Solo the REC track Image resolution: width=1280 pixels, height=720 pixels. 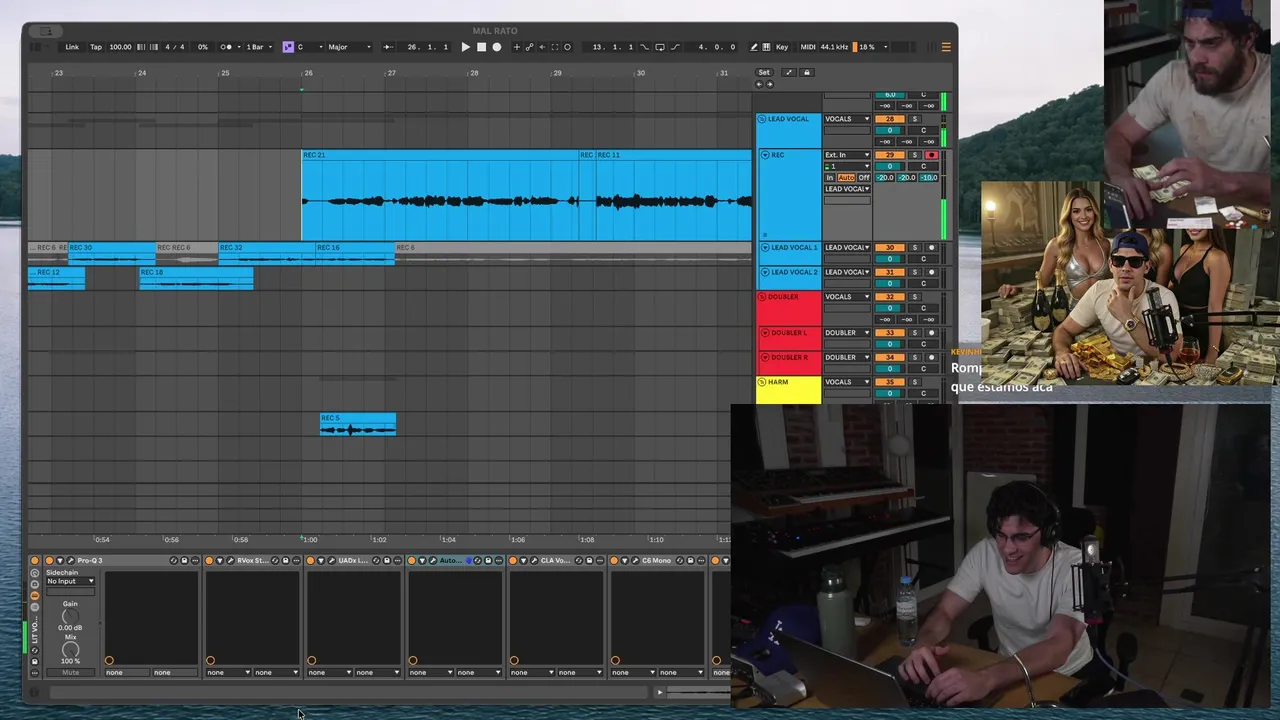pos(915,155)
